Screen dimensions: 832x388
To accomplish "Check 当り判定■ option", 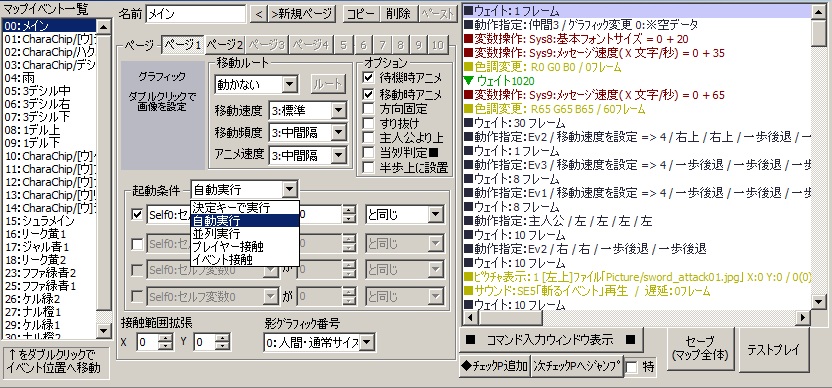I will coord(369,152).
